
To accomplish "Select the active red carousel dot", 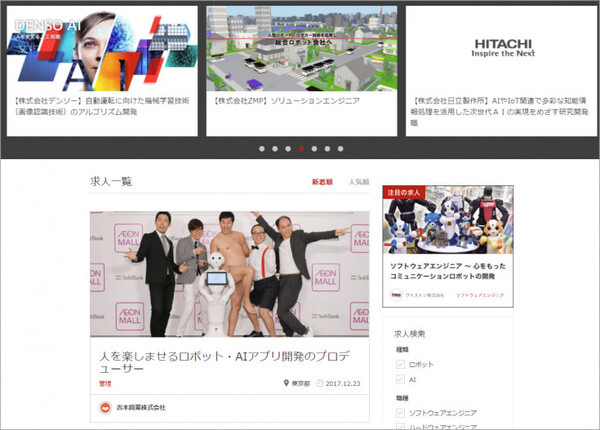I will tap(301, 149).
